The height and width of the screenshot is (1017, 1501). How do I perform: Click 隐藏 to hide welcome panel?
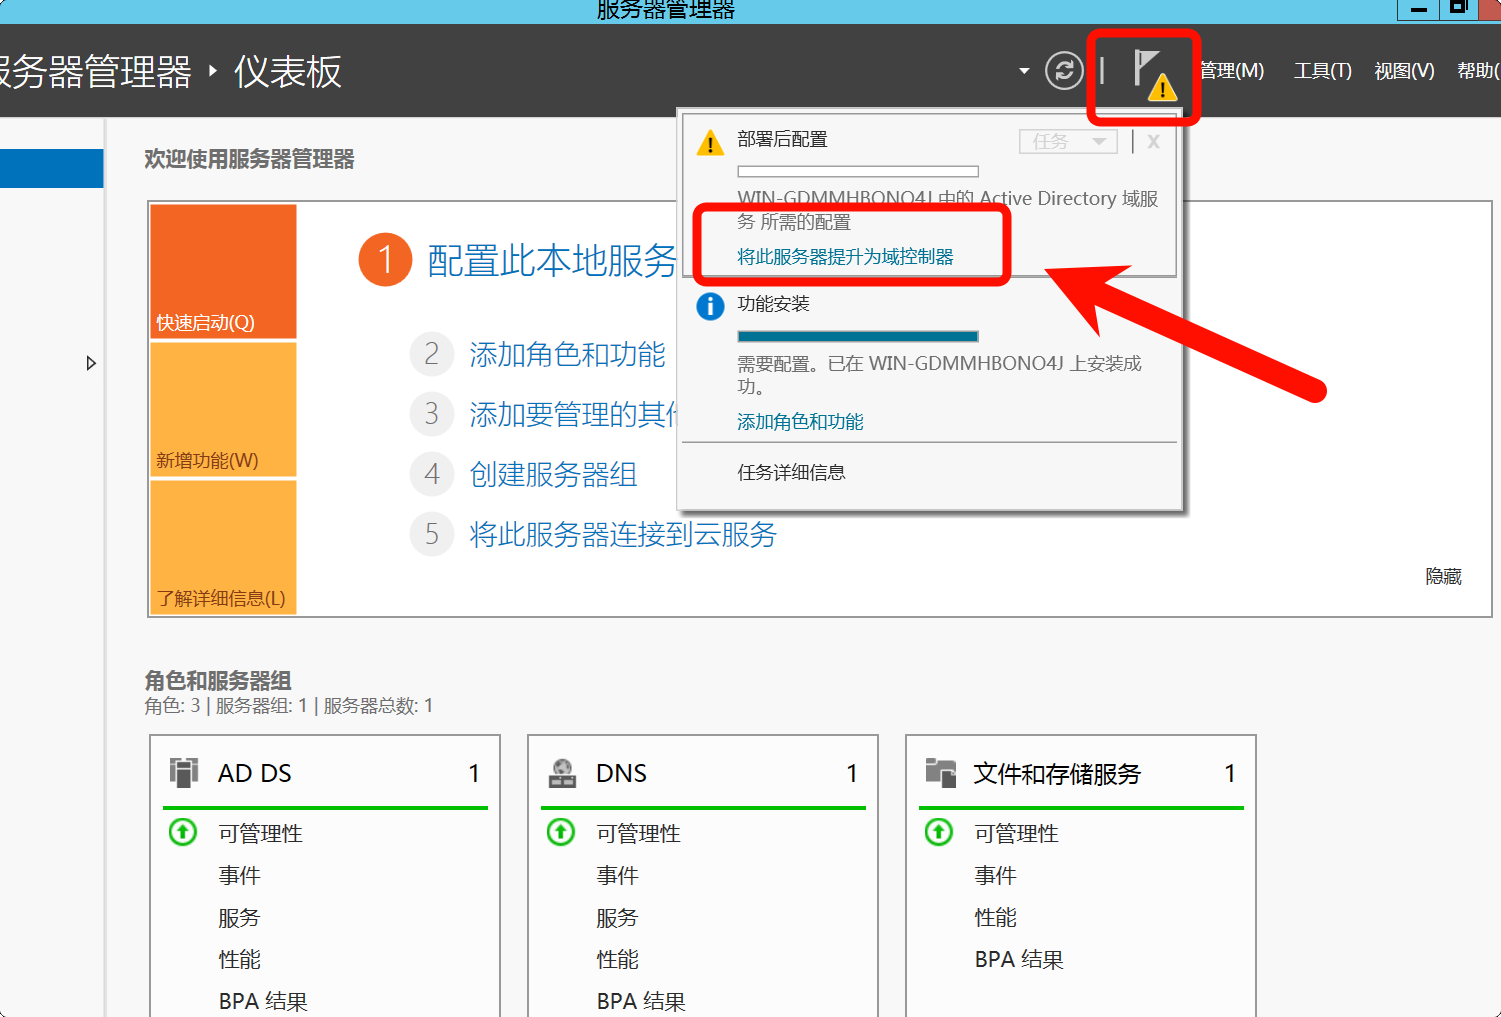[x=1443, y=577]
